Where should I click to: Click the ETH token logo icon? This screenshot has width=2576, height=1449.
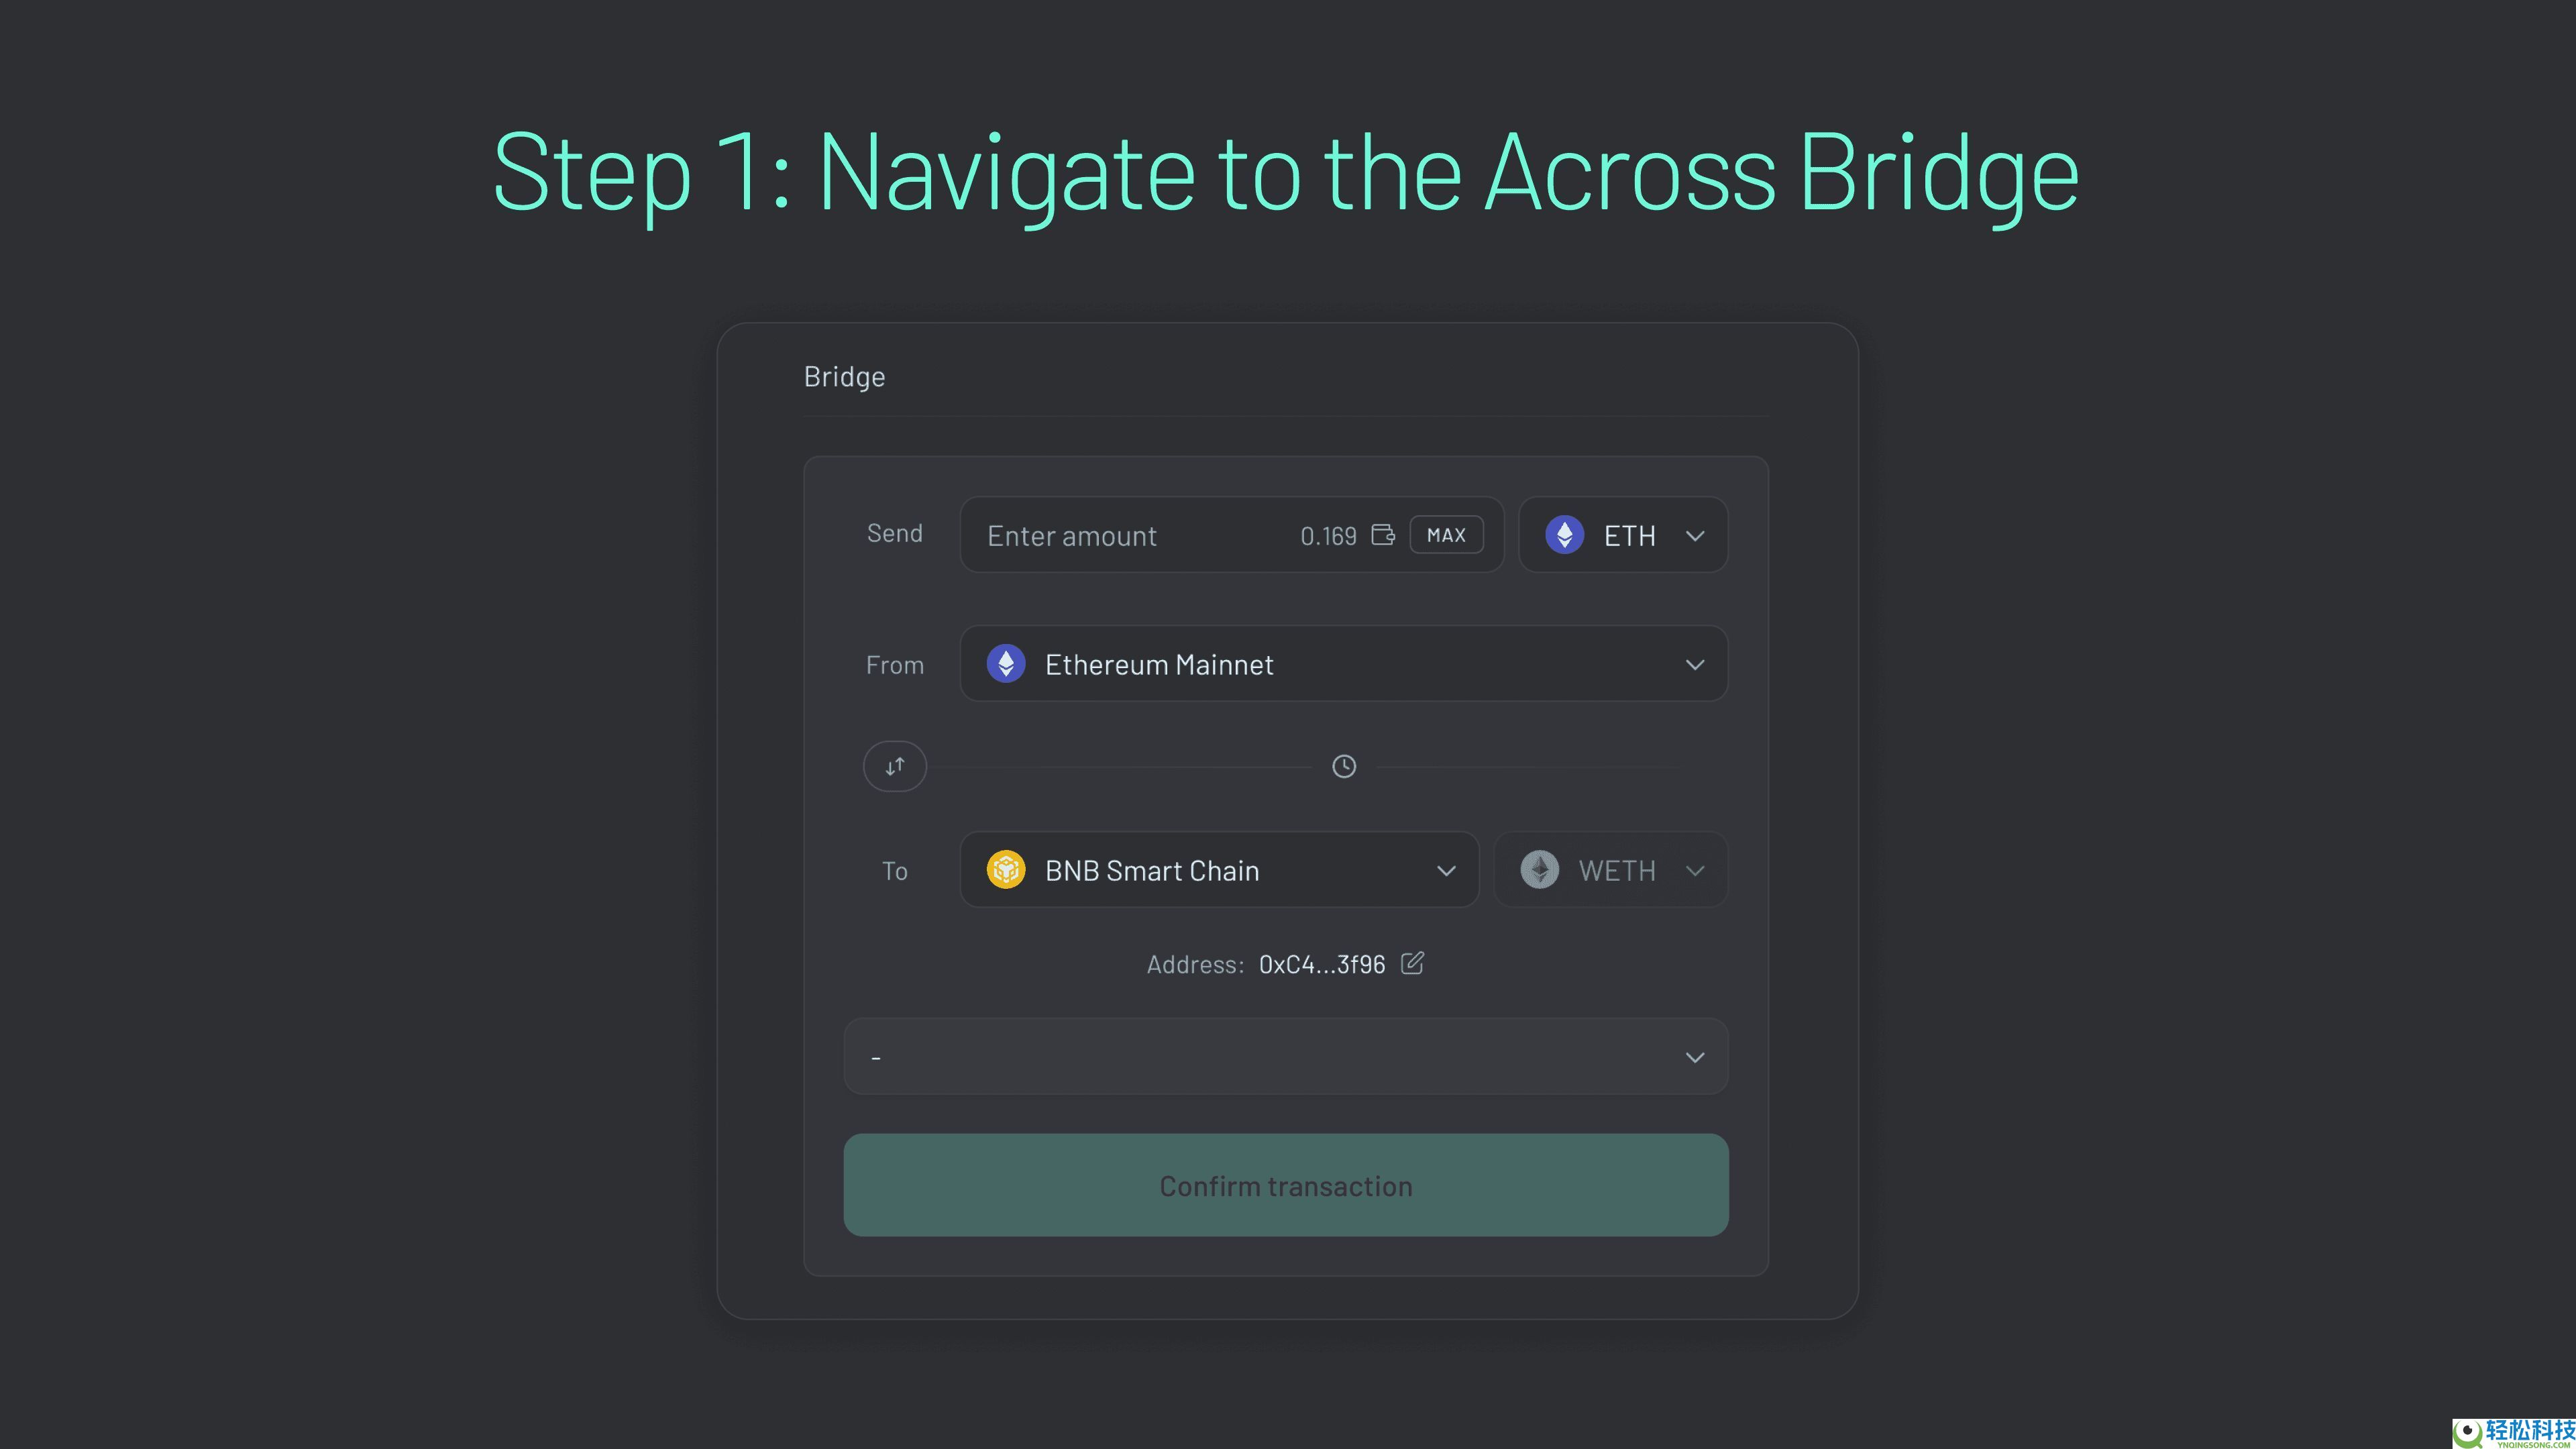point(1564,535)
